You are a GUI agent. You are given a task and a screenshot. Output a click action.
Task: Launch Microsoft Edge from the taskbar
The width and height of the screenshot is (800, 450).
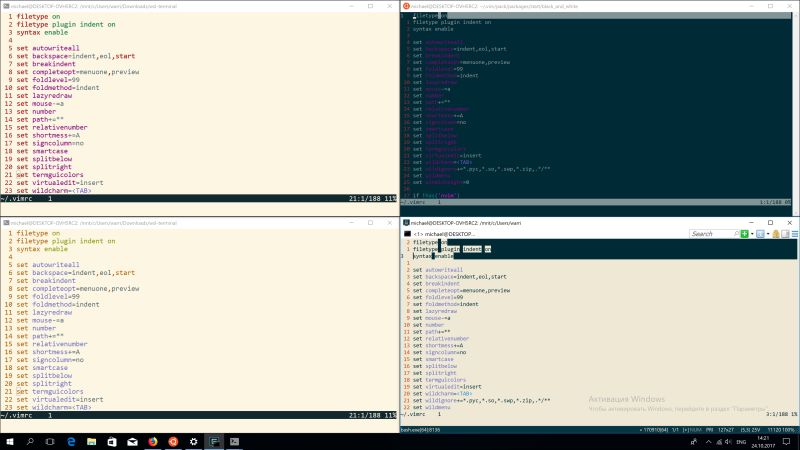tap(71, 442)
